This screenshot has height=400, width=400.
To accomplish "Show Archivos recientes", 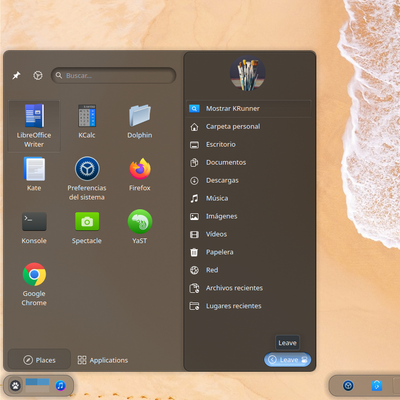I will (249, 288).
